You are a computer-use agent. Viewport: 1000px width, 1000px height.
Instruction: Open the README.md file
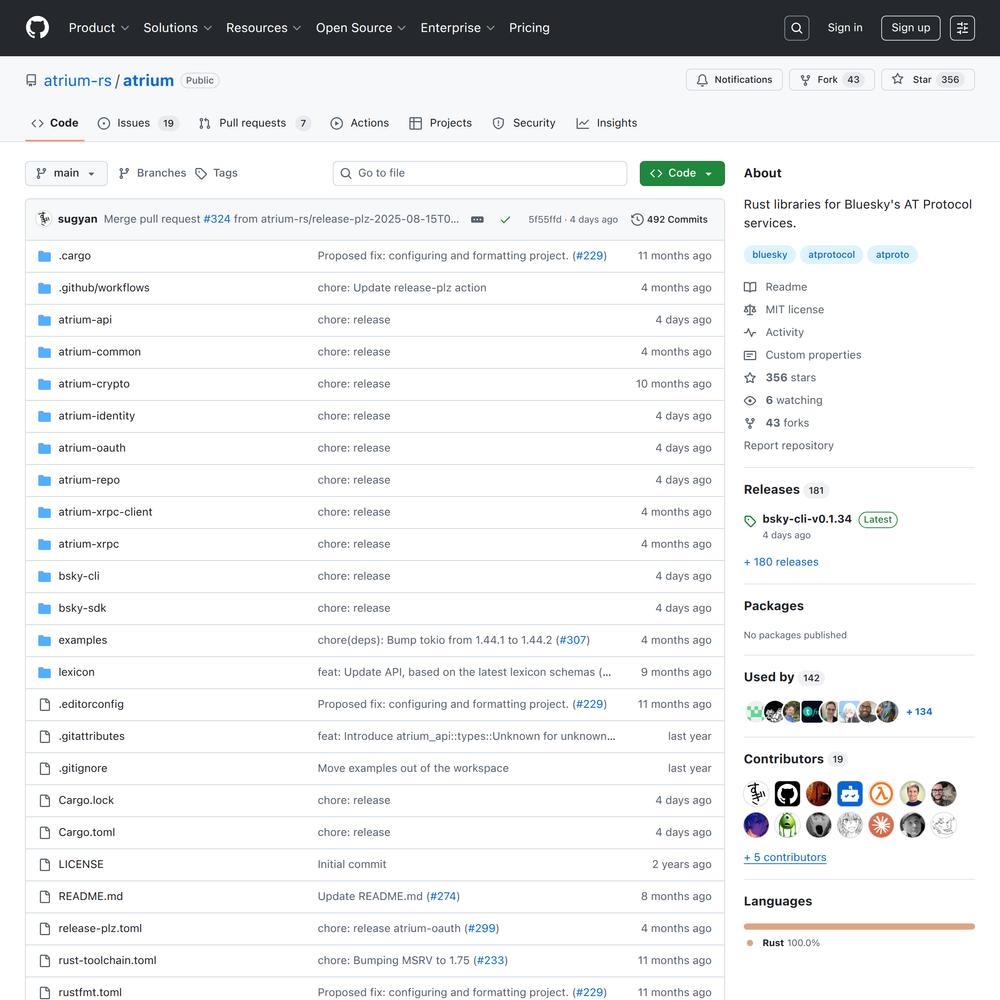tap(91, 897)
